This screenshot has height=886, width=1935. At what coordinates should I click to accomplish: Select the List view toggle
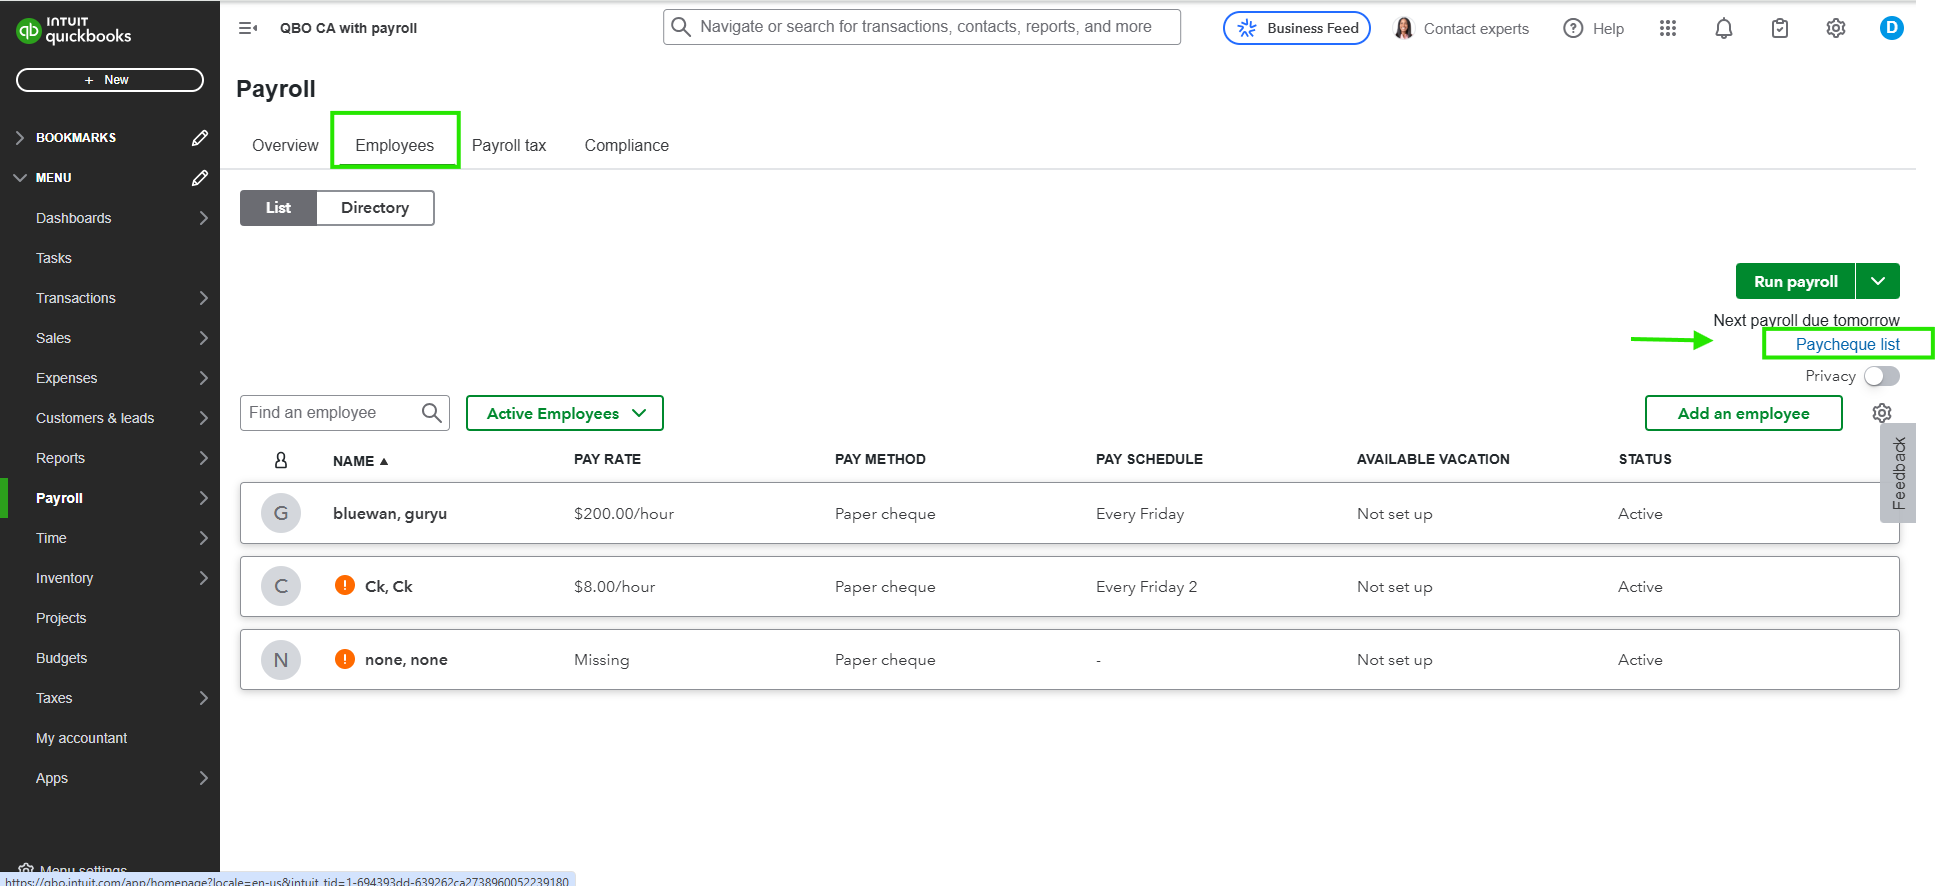[278, 208]
